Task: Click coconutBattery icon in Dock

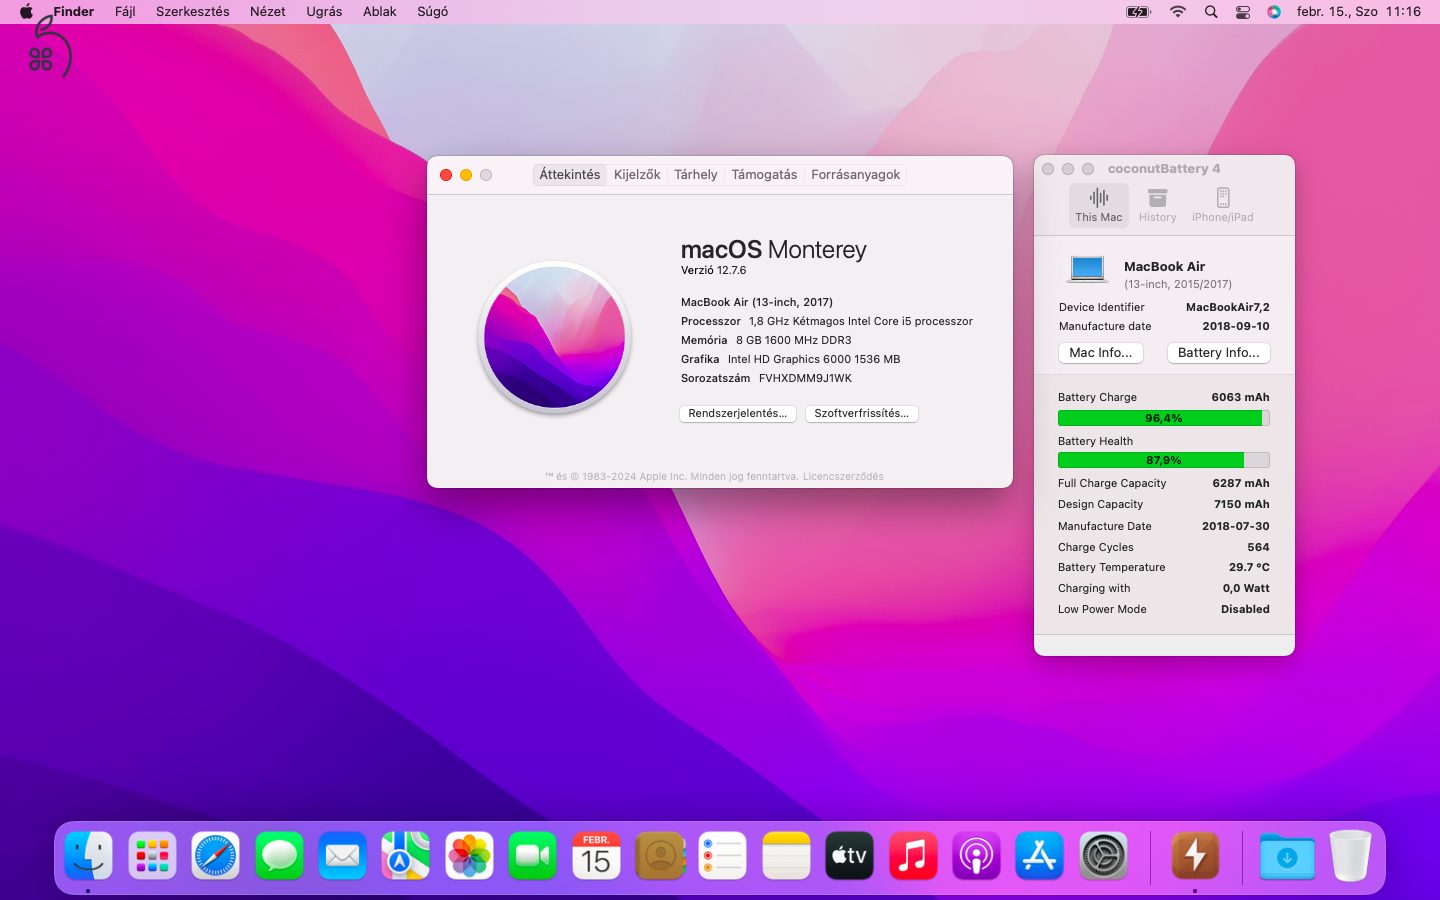Action: pyautogui.click(x=1195, y=856)
